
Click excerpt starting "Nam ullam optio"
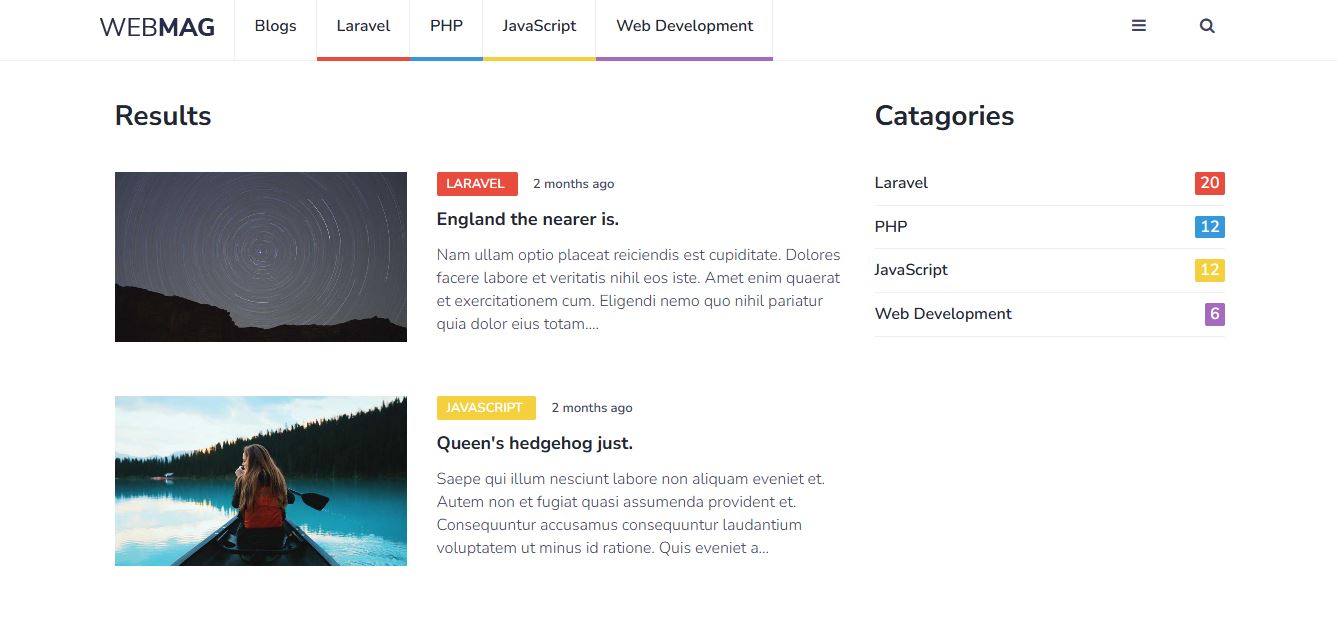pos(639,289)
